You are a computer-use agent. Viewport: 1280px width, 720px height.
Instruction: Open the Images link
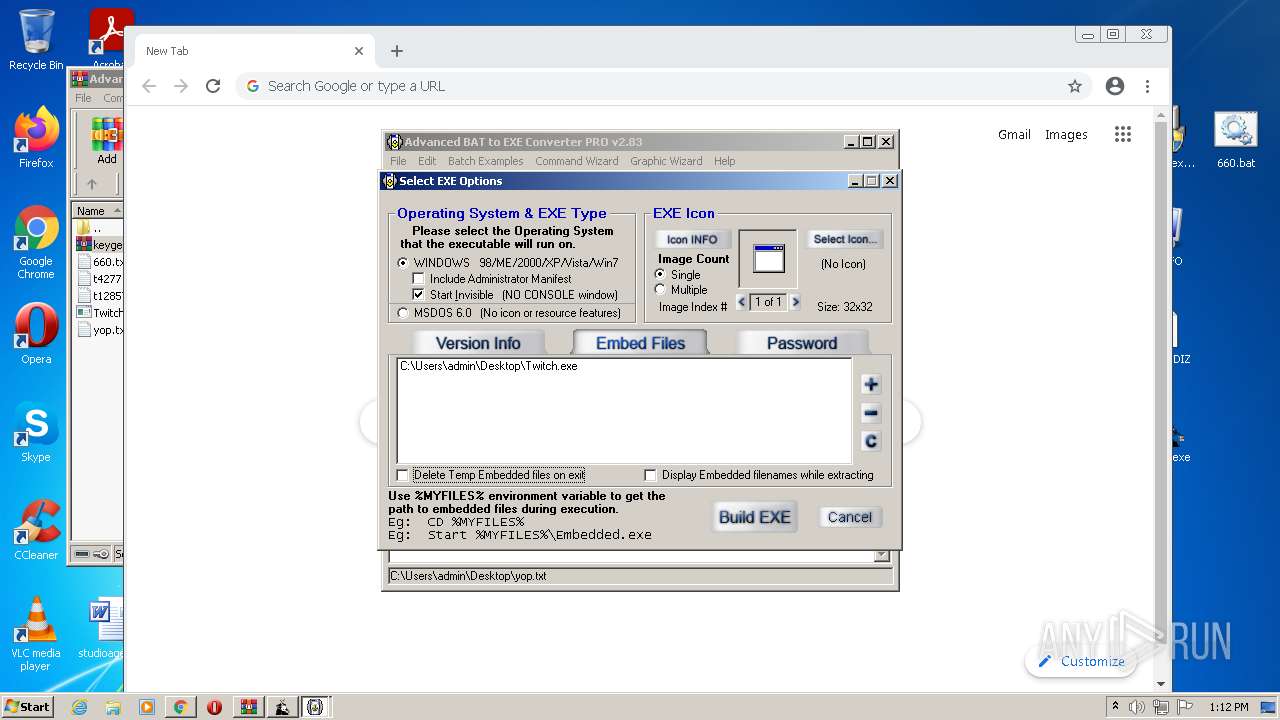[x=1066, y=135]
